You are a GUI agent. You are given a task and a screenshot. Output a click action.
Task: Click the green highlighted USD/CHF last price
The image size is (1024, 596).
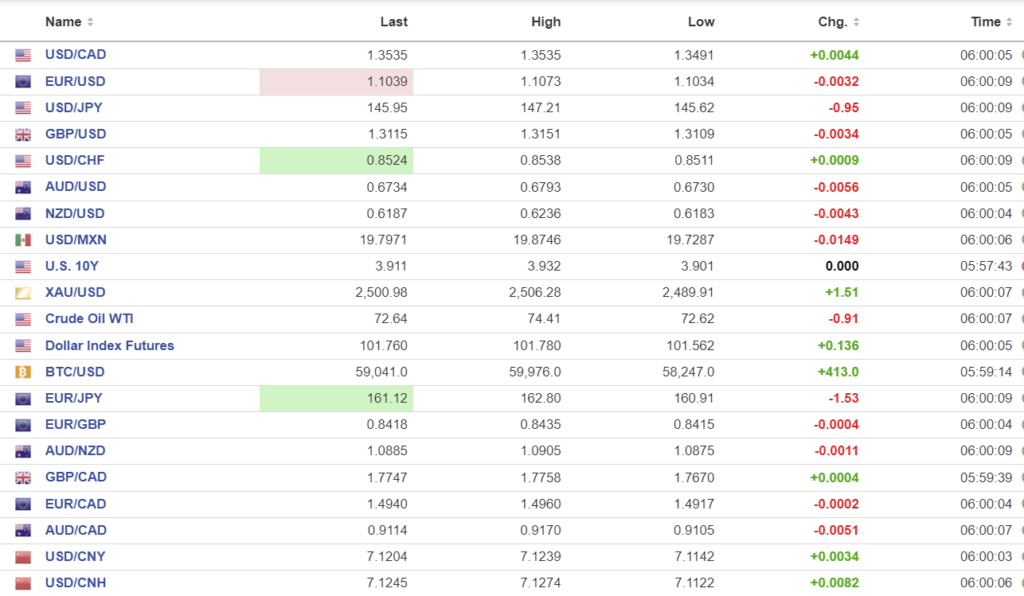(385, 160)
